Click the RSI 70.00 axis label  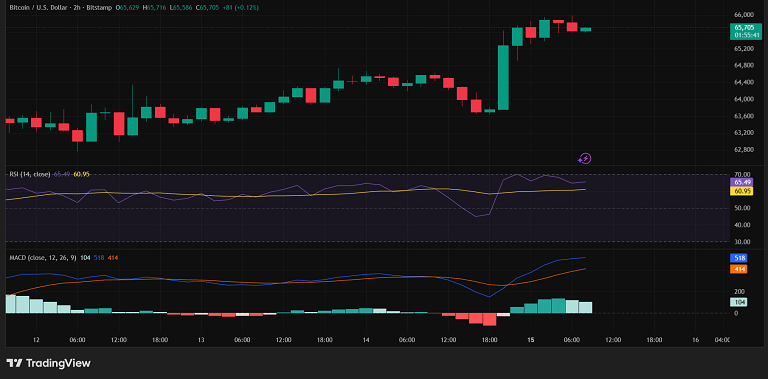tap(742, 174)
